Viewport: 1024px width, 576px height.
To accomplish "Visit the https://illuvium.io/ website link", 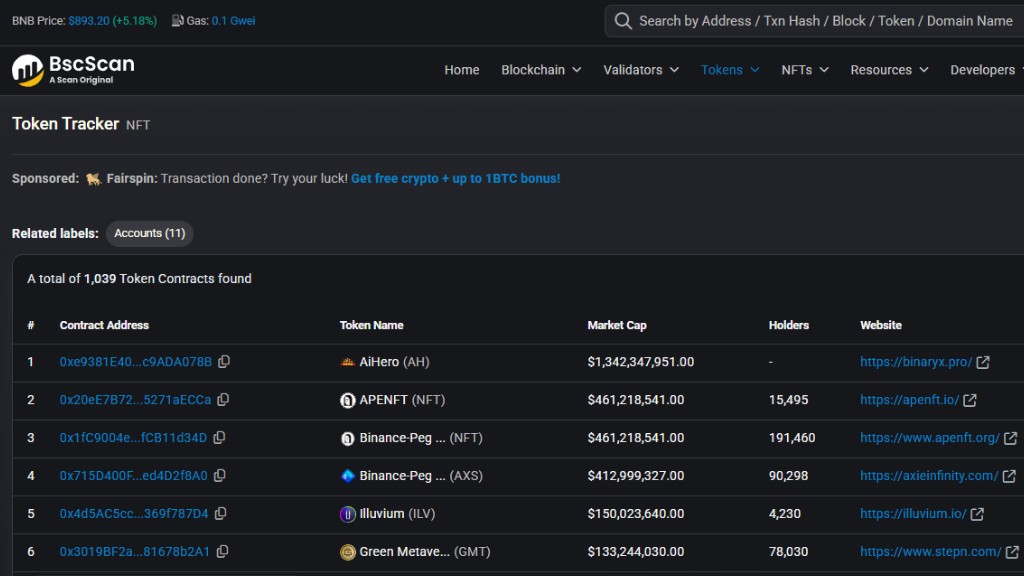I will (x=913, y=513).
